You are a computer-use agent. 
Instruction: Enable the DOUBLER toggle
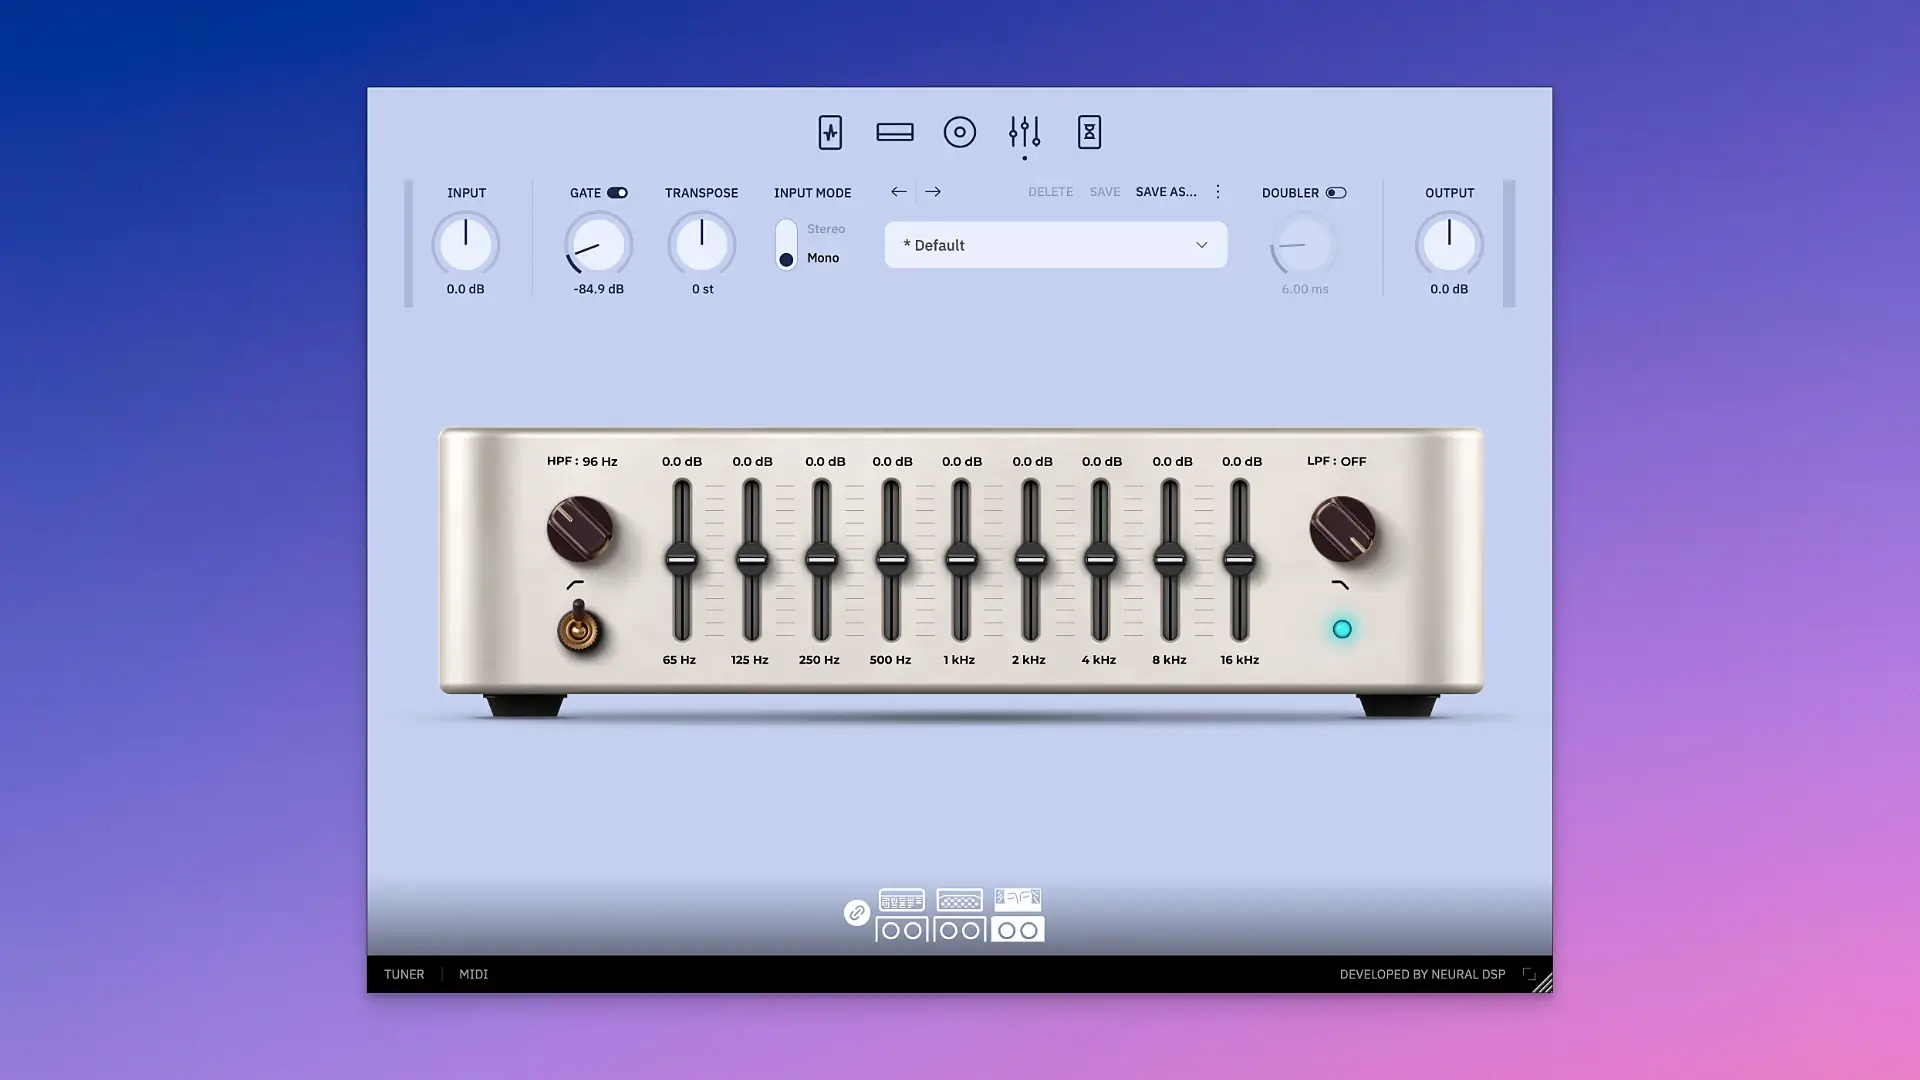pos(1336,192)
